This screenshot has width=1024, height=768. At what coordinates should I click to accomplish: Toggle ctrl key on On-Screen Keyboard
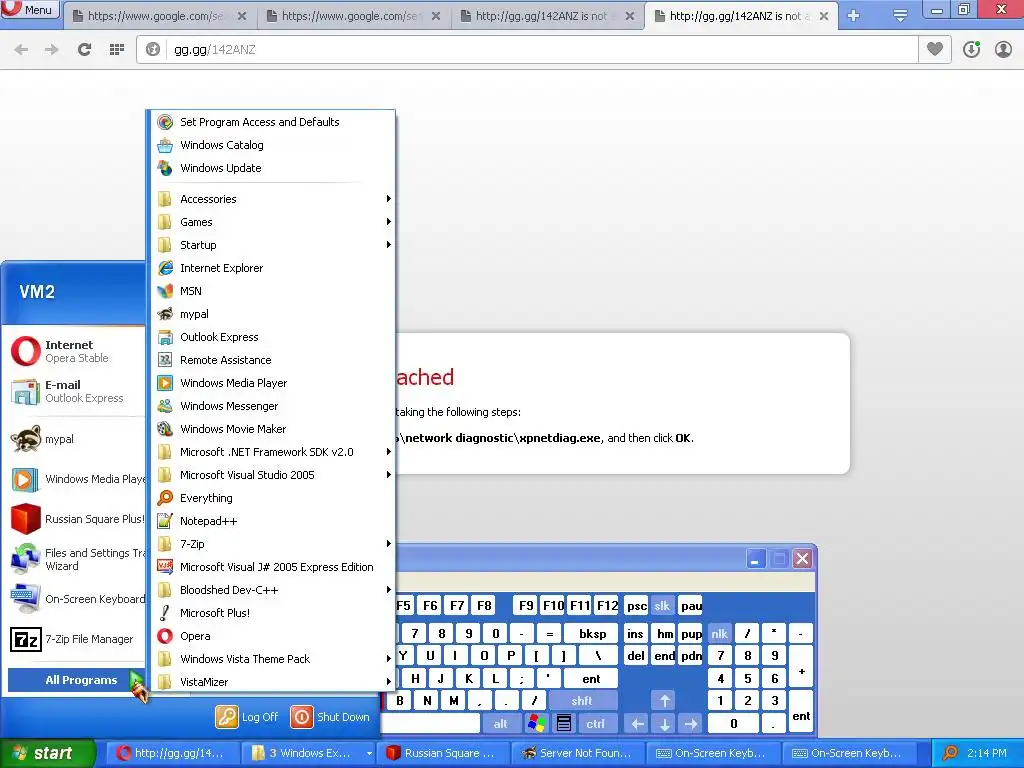tap(596, 724)
